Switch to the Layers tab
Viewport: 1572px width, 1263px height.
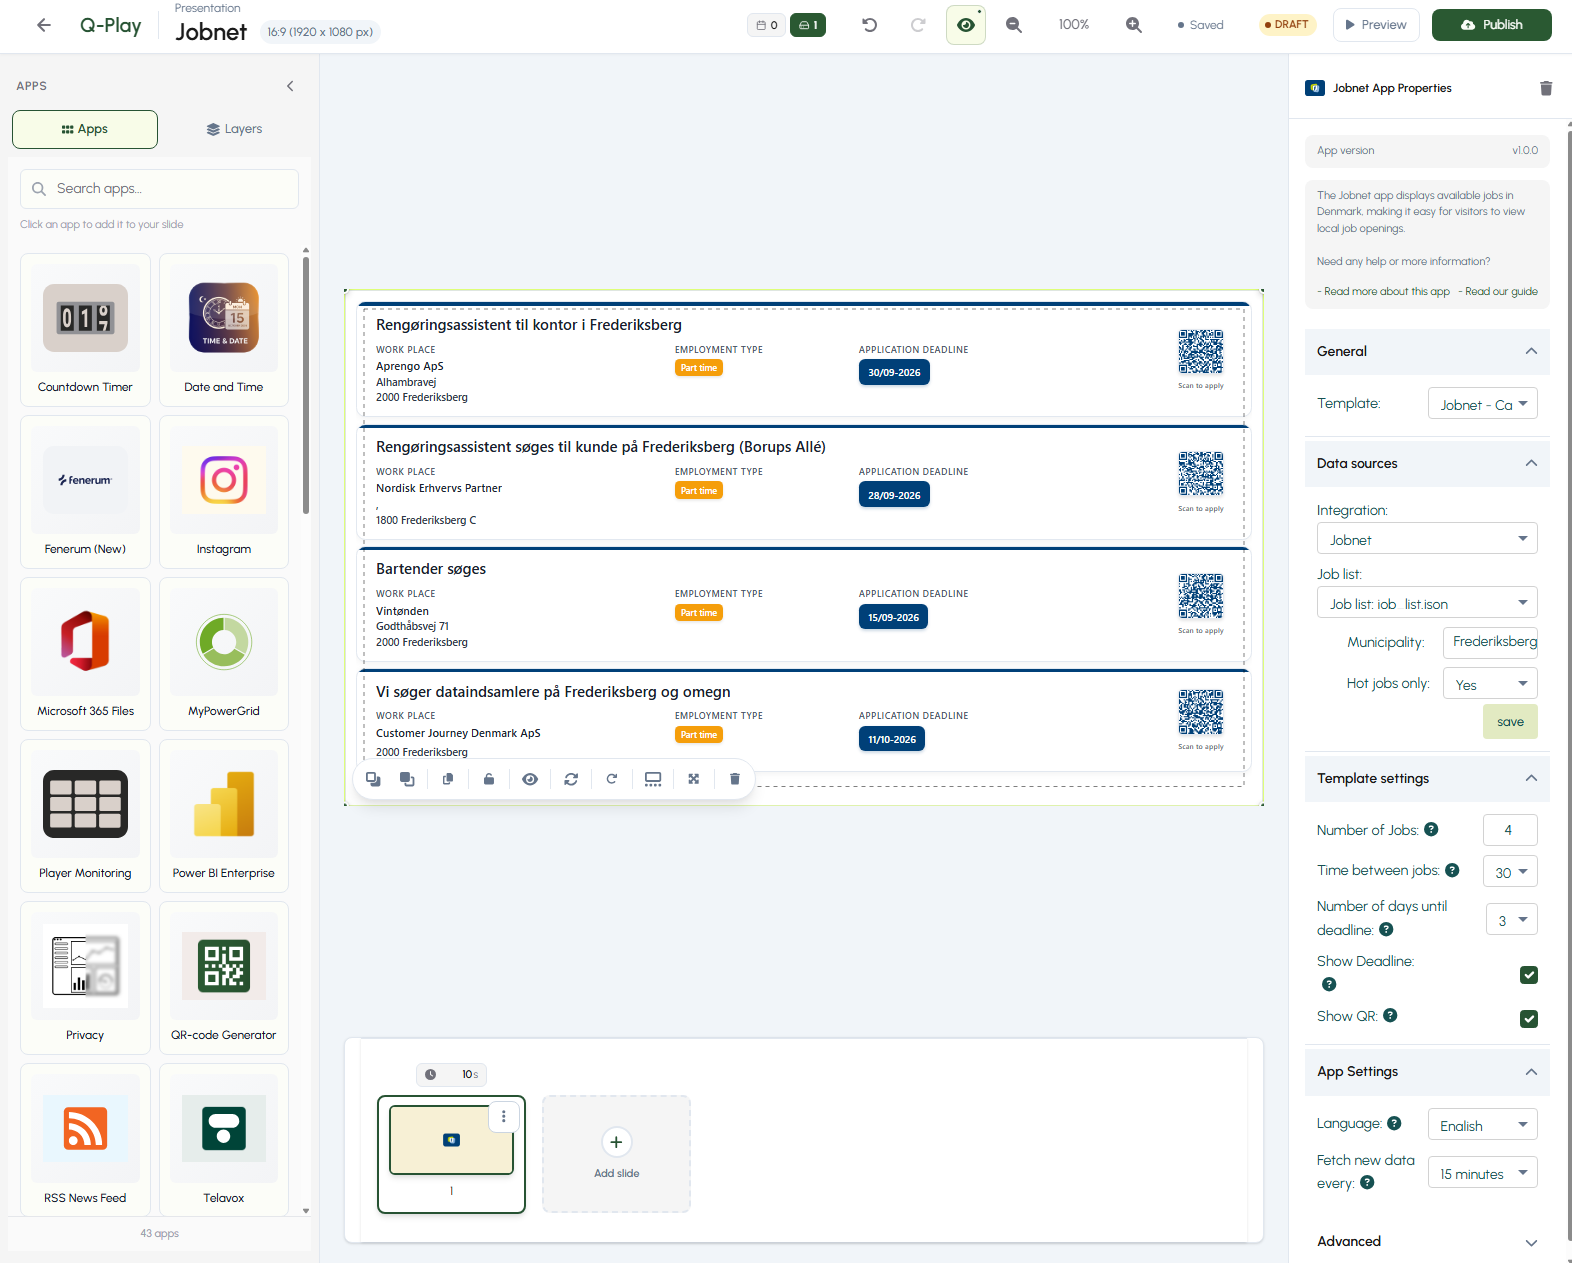234,129
